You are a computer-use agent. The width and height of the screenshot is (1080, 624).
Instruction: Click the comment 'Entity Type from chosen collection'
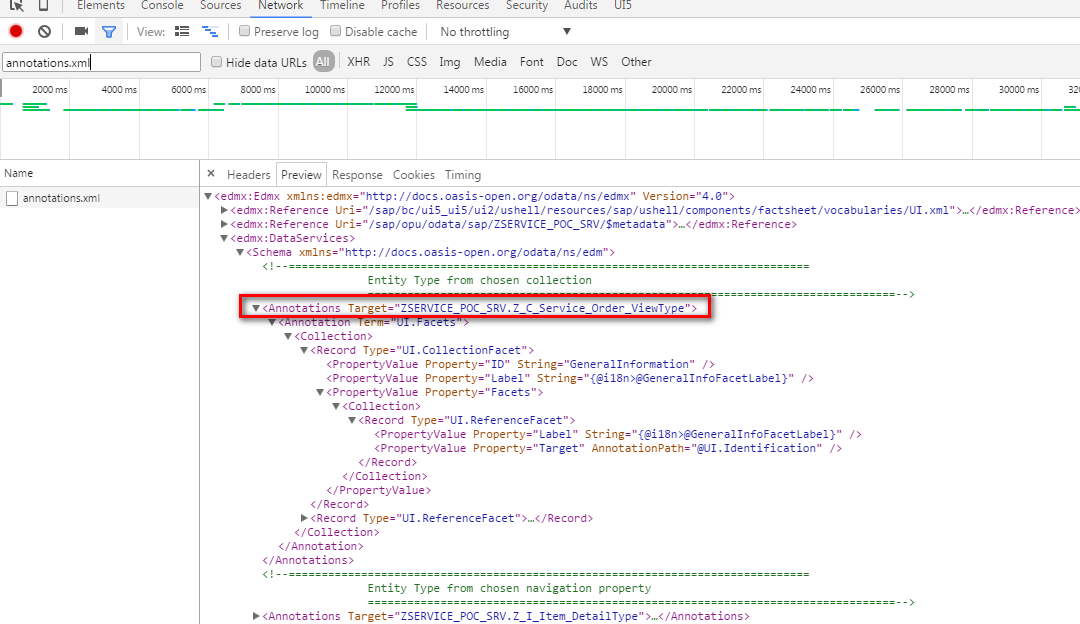coord(479,280)
